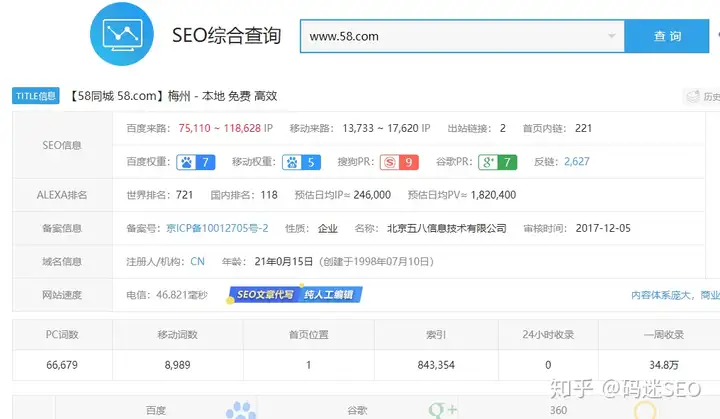The image size is (720, 419).
Task: Click the SEO信息 row header
Action: 62,145
